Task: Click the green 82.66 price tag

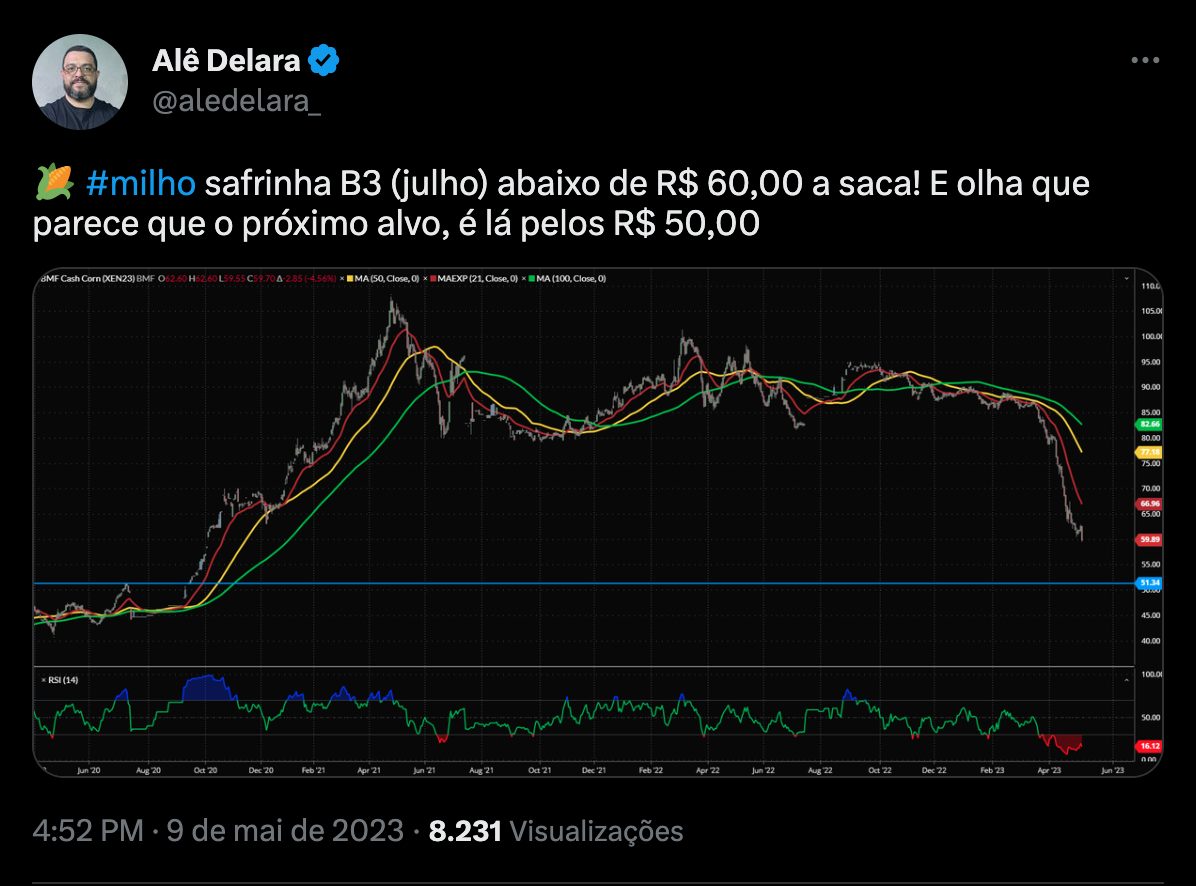Action: (x=1149, y=424)
